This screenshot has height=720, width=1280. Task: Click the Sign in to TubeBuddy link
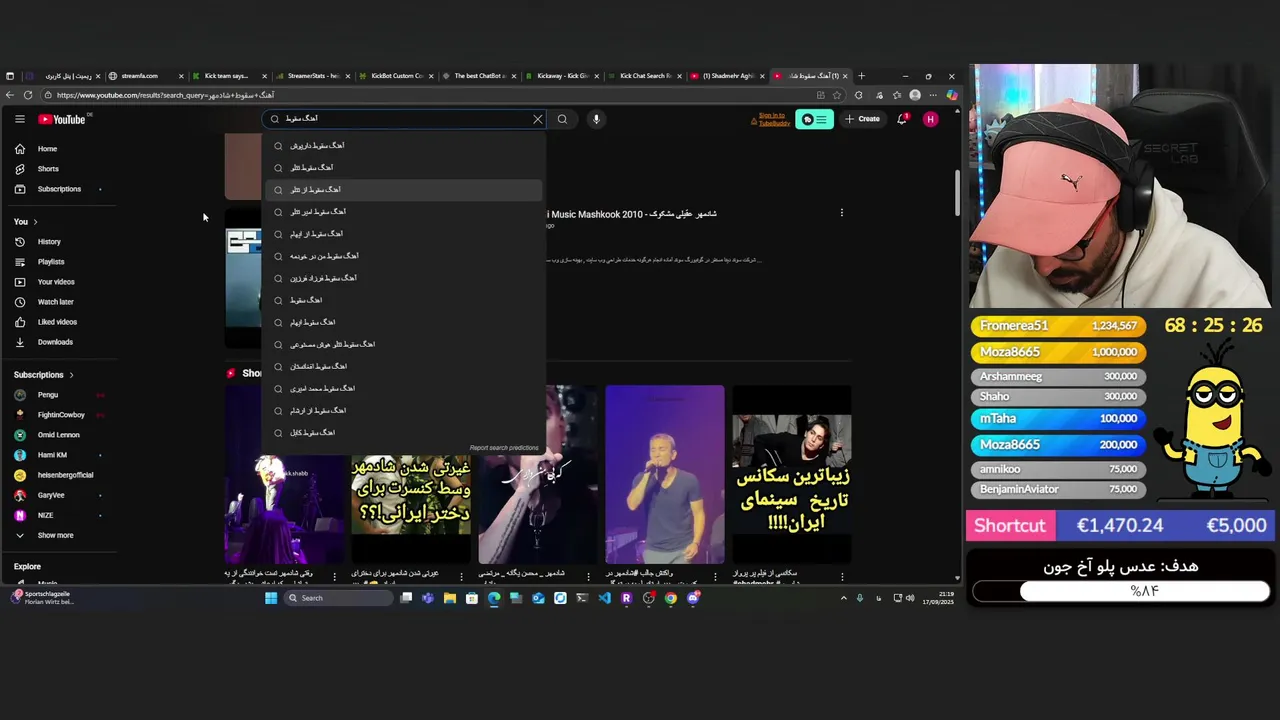click(x=772, y=120)
